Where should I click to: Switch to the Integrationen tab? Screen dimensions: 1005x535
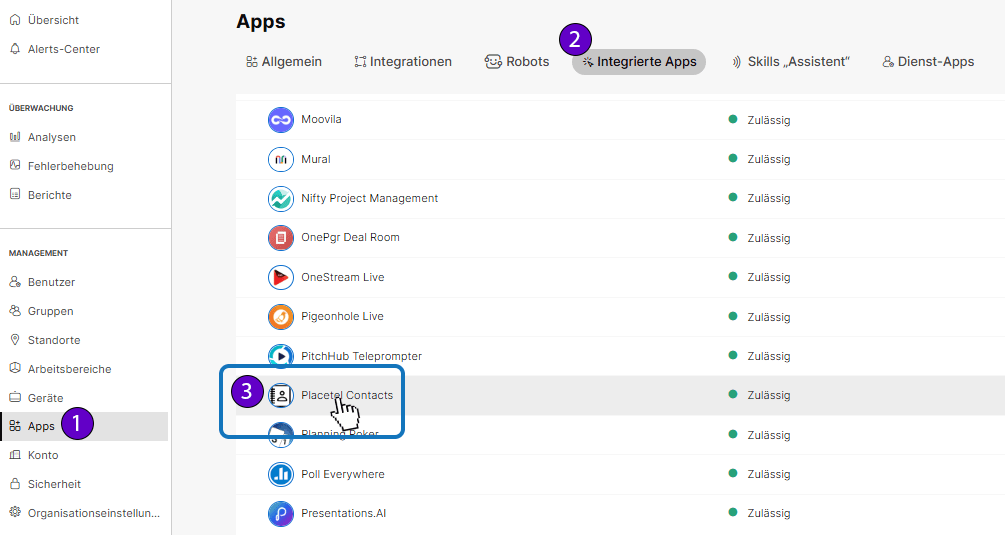click(x=403, y=62)
